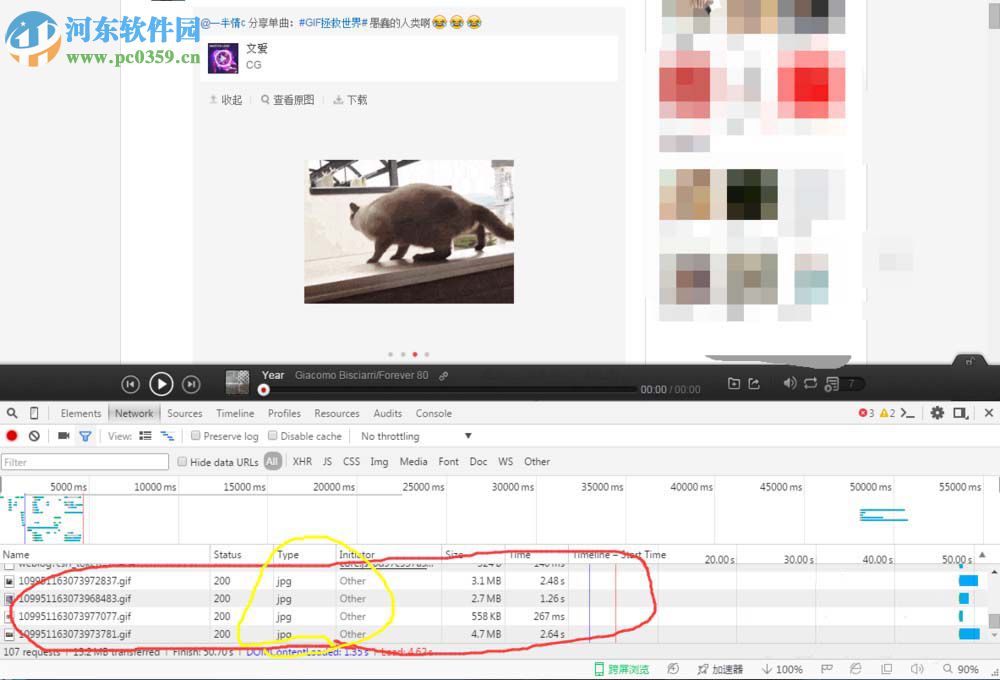Click the 下载 download link
Screen dimensions: 1000x680
(x=349, y=99)
